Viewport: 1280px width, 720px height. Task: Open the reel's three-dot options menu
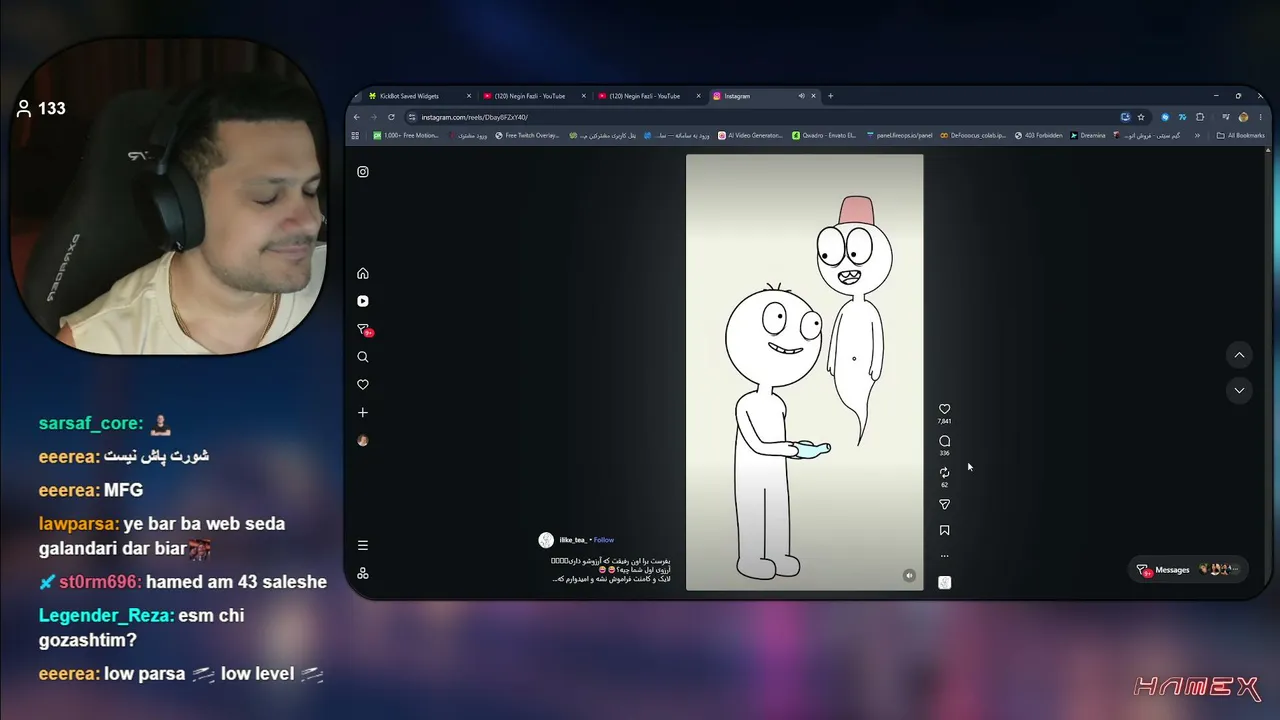(944, 556)
